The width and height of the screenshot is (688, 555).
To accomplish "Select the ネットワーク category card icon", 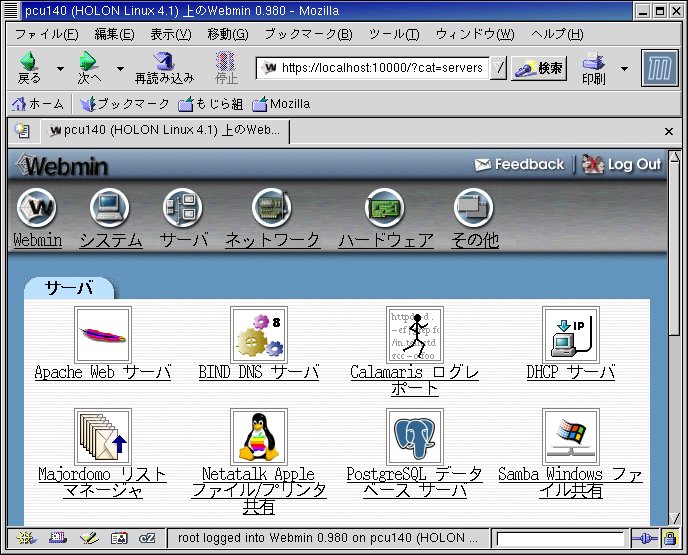I will (272, 208).
